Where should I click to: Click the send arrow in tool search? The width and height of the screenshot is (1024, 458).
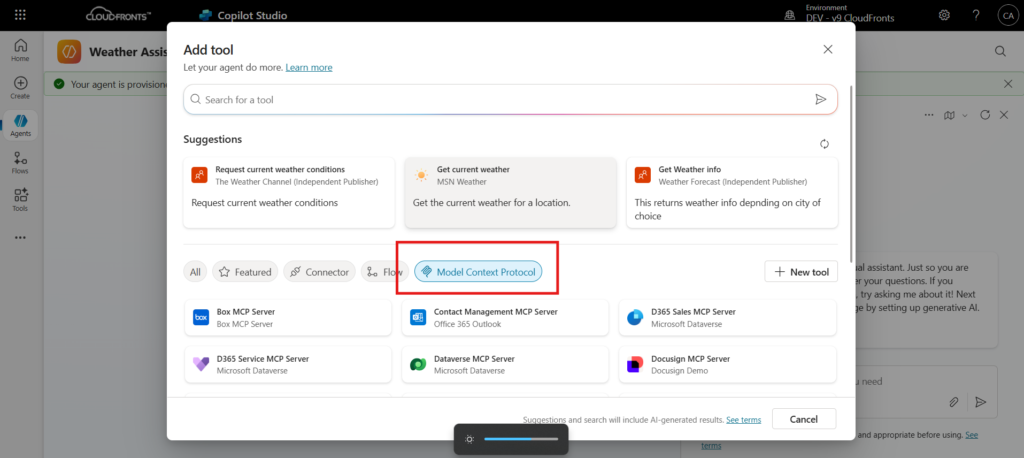click(820, 99)
